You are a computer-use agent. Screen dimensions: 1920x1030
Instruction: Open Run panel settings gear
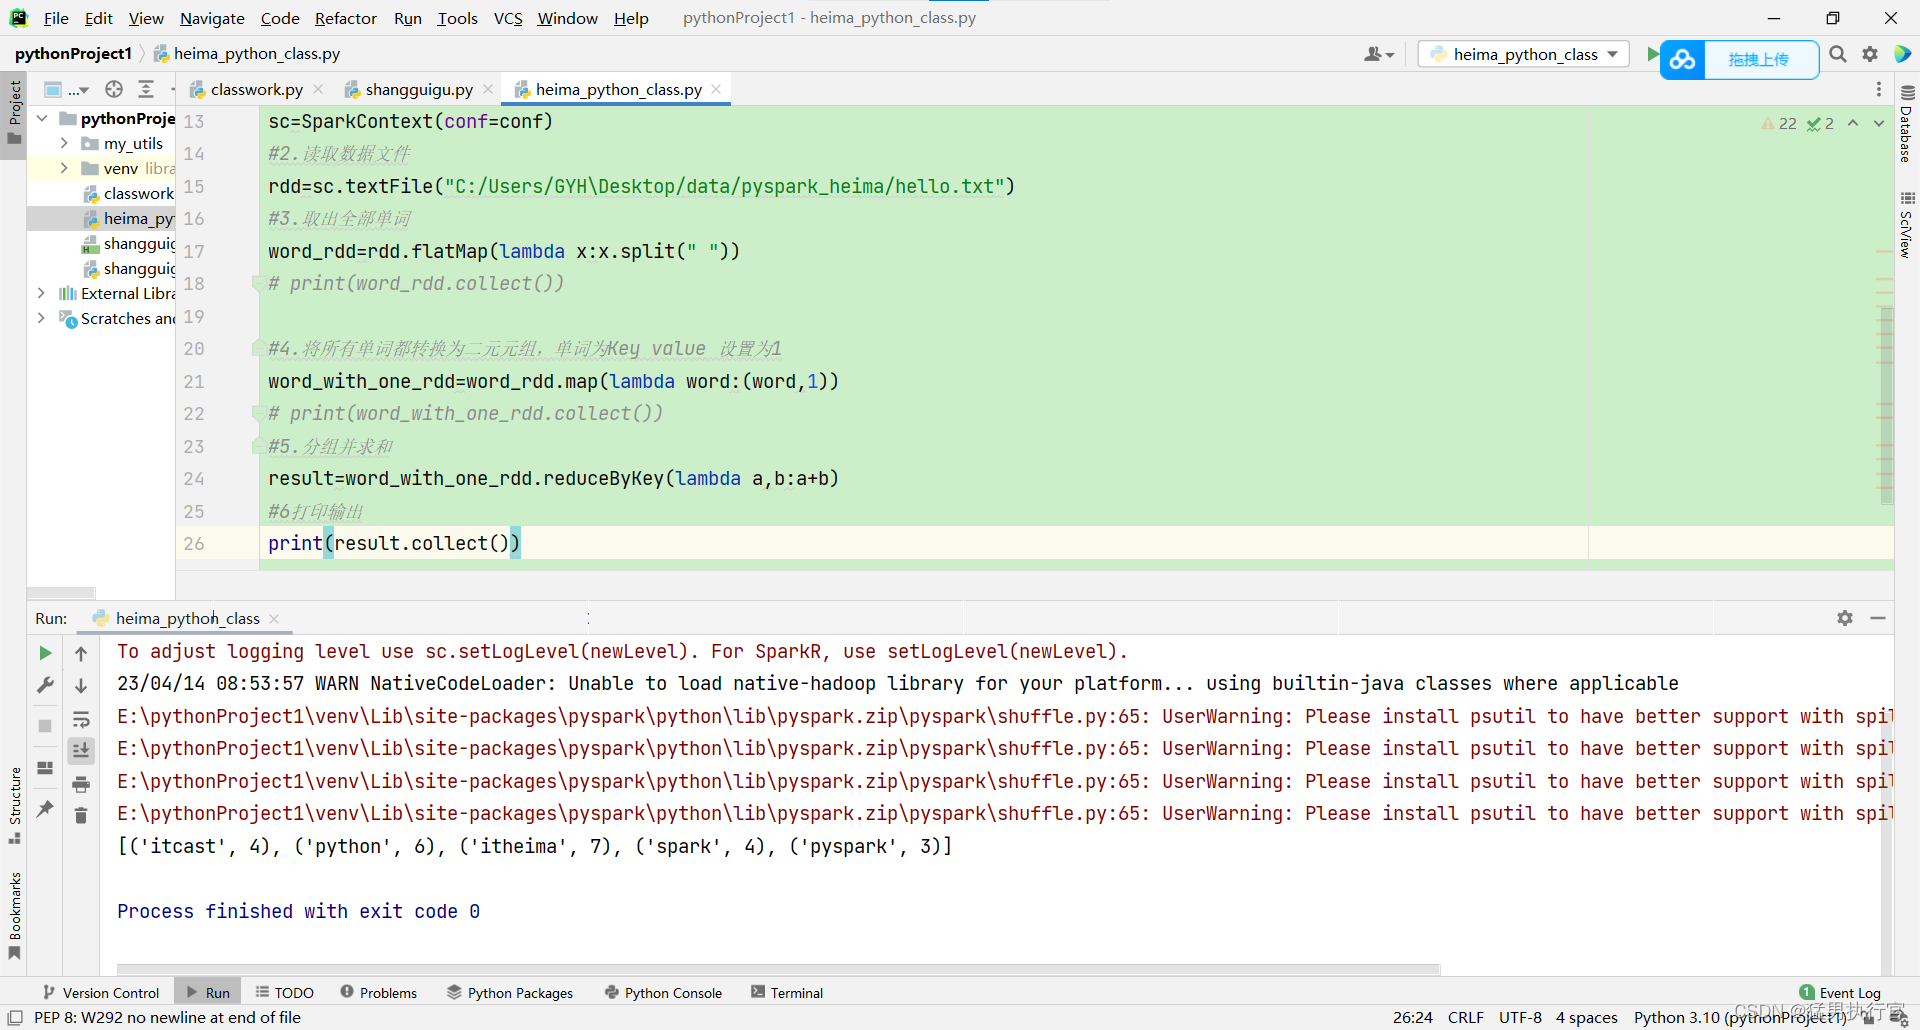coord(1845,618)
